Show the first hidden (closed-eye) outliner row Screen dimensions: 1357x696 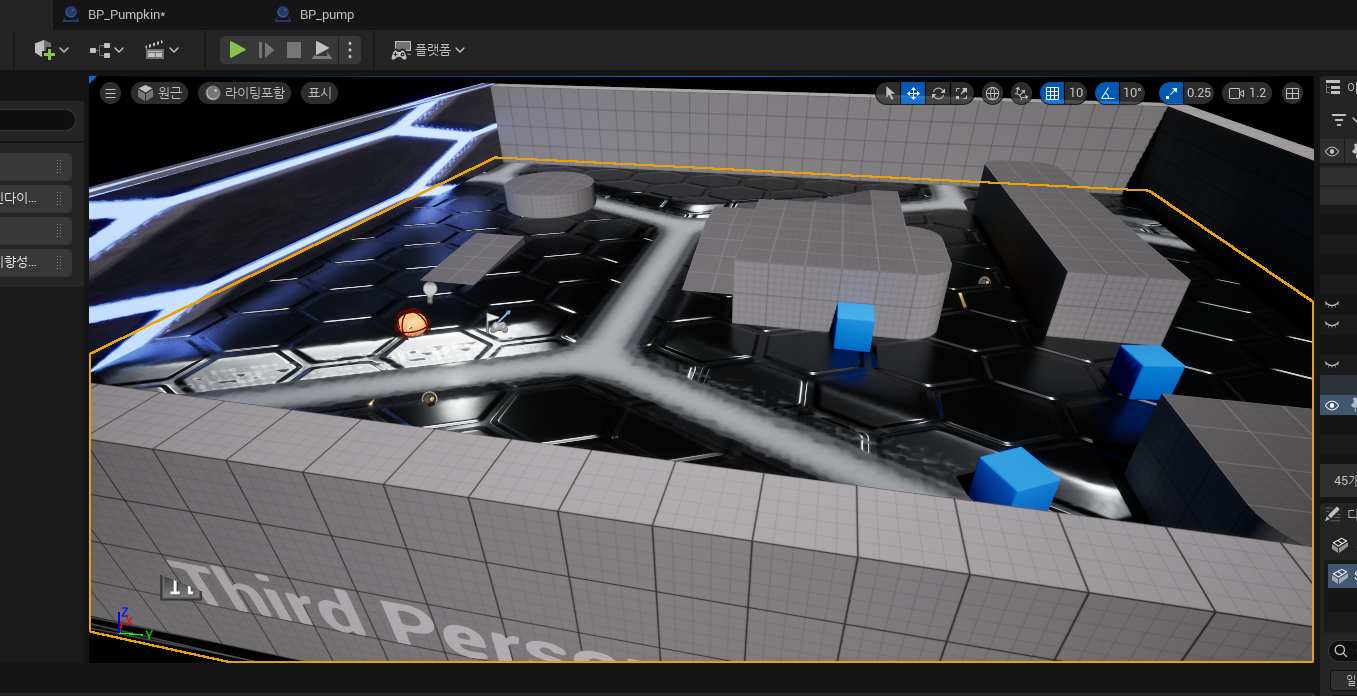coord(1332,303)
